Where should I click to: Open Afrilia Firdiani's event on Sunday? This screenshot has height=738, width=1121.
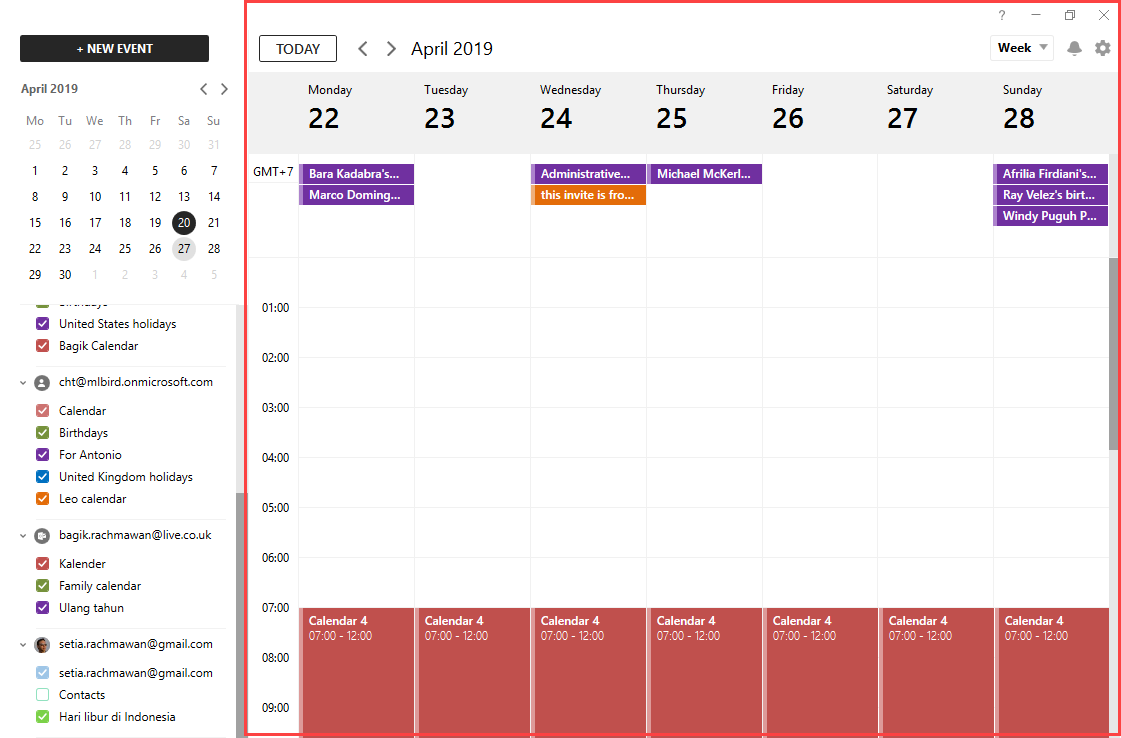click(x=1050, y=174)
